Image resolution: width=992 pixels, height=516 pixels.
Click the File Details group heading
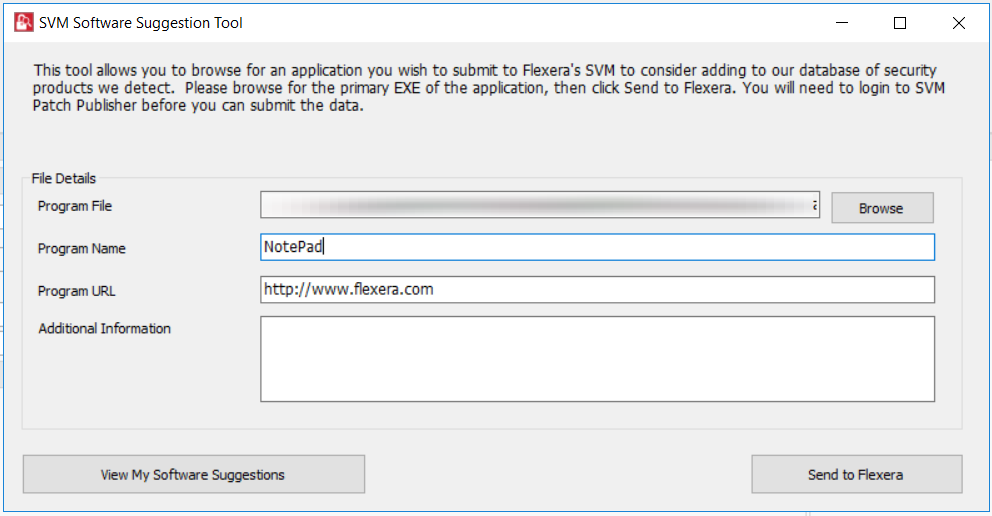click(x=63, y=178)
